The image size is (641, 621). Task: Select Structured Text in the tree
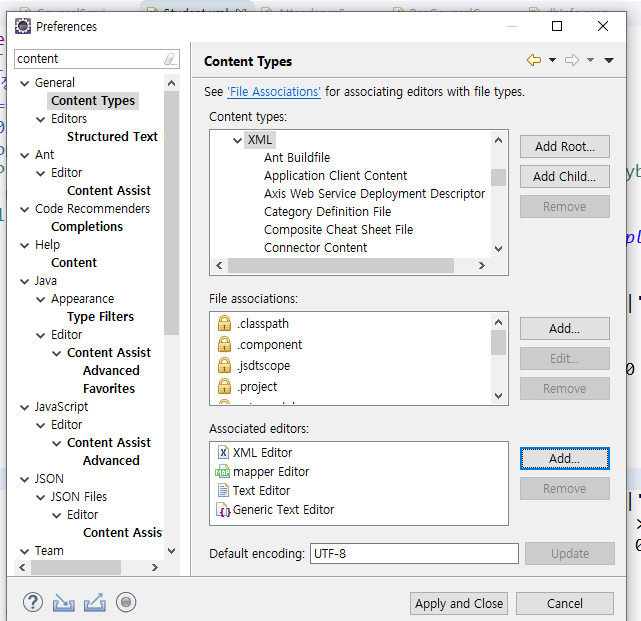(x=112, y=137)
